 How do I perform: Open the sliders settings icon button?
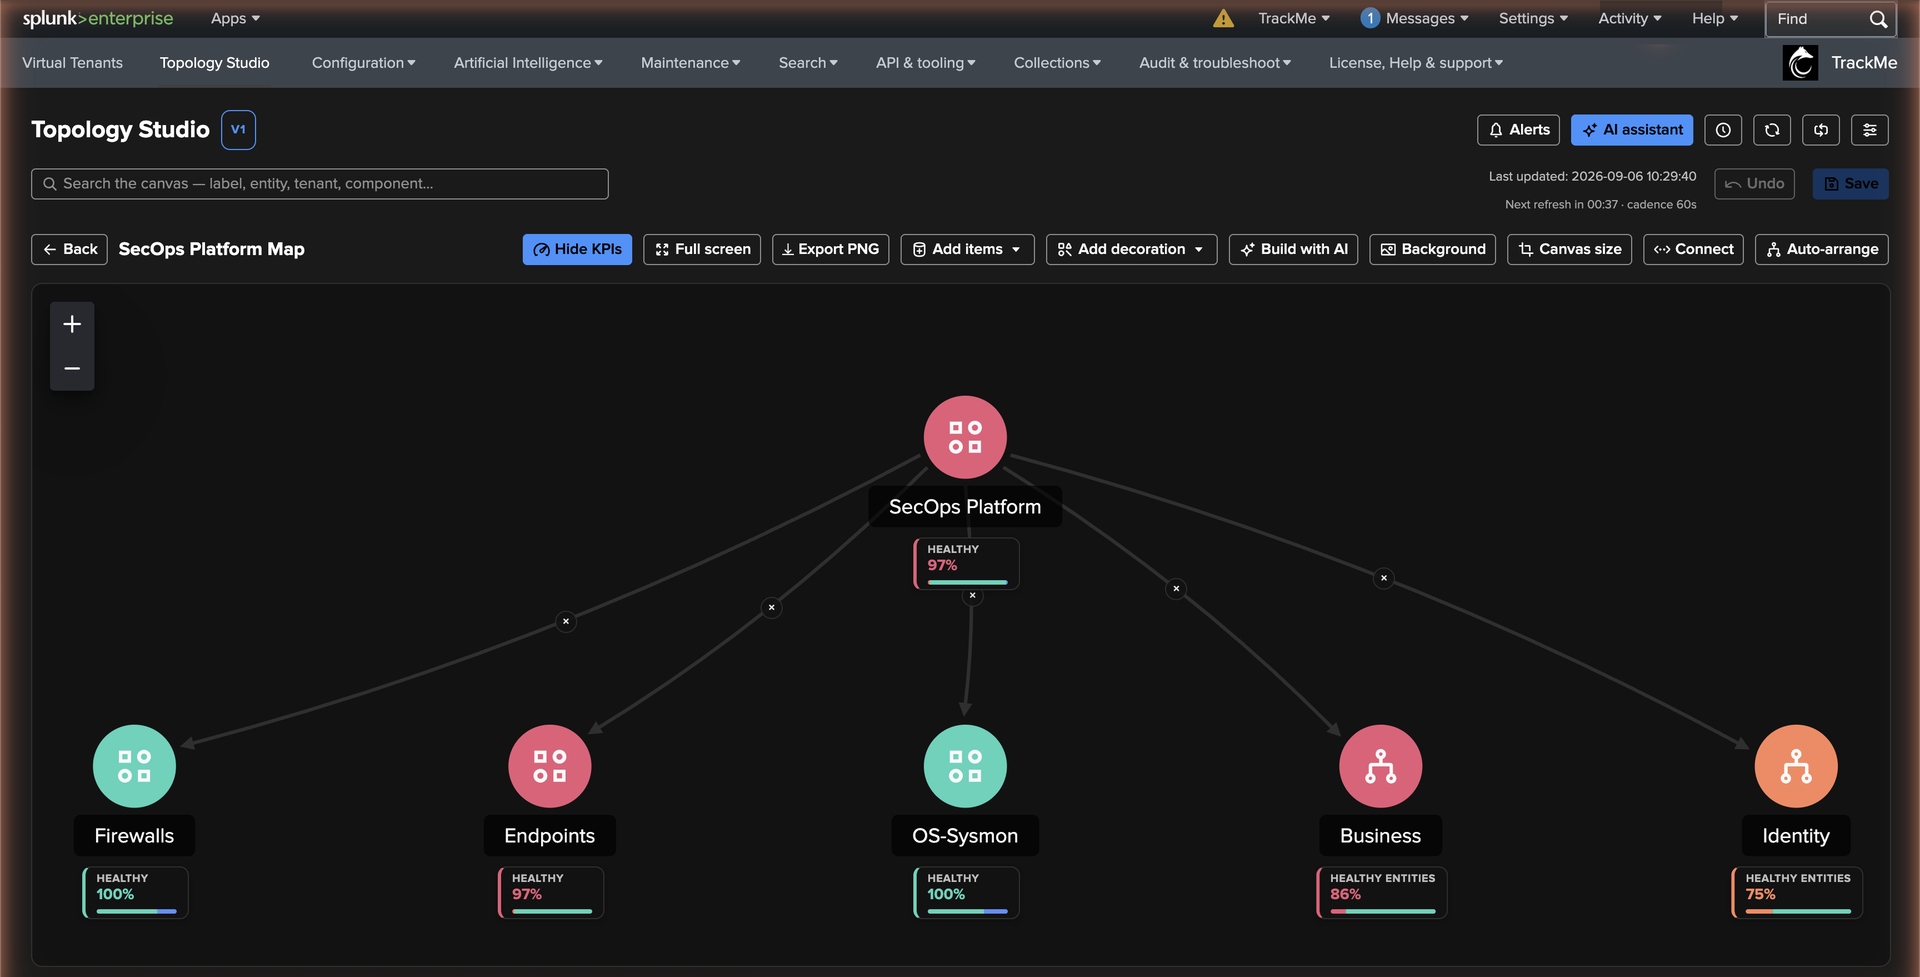(1870, 130)
